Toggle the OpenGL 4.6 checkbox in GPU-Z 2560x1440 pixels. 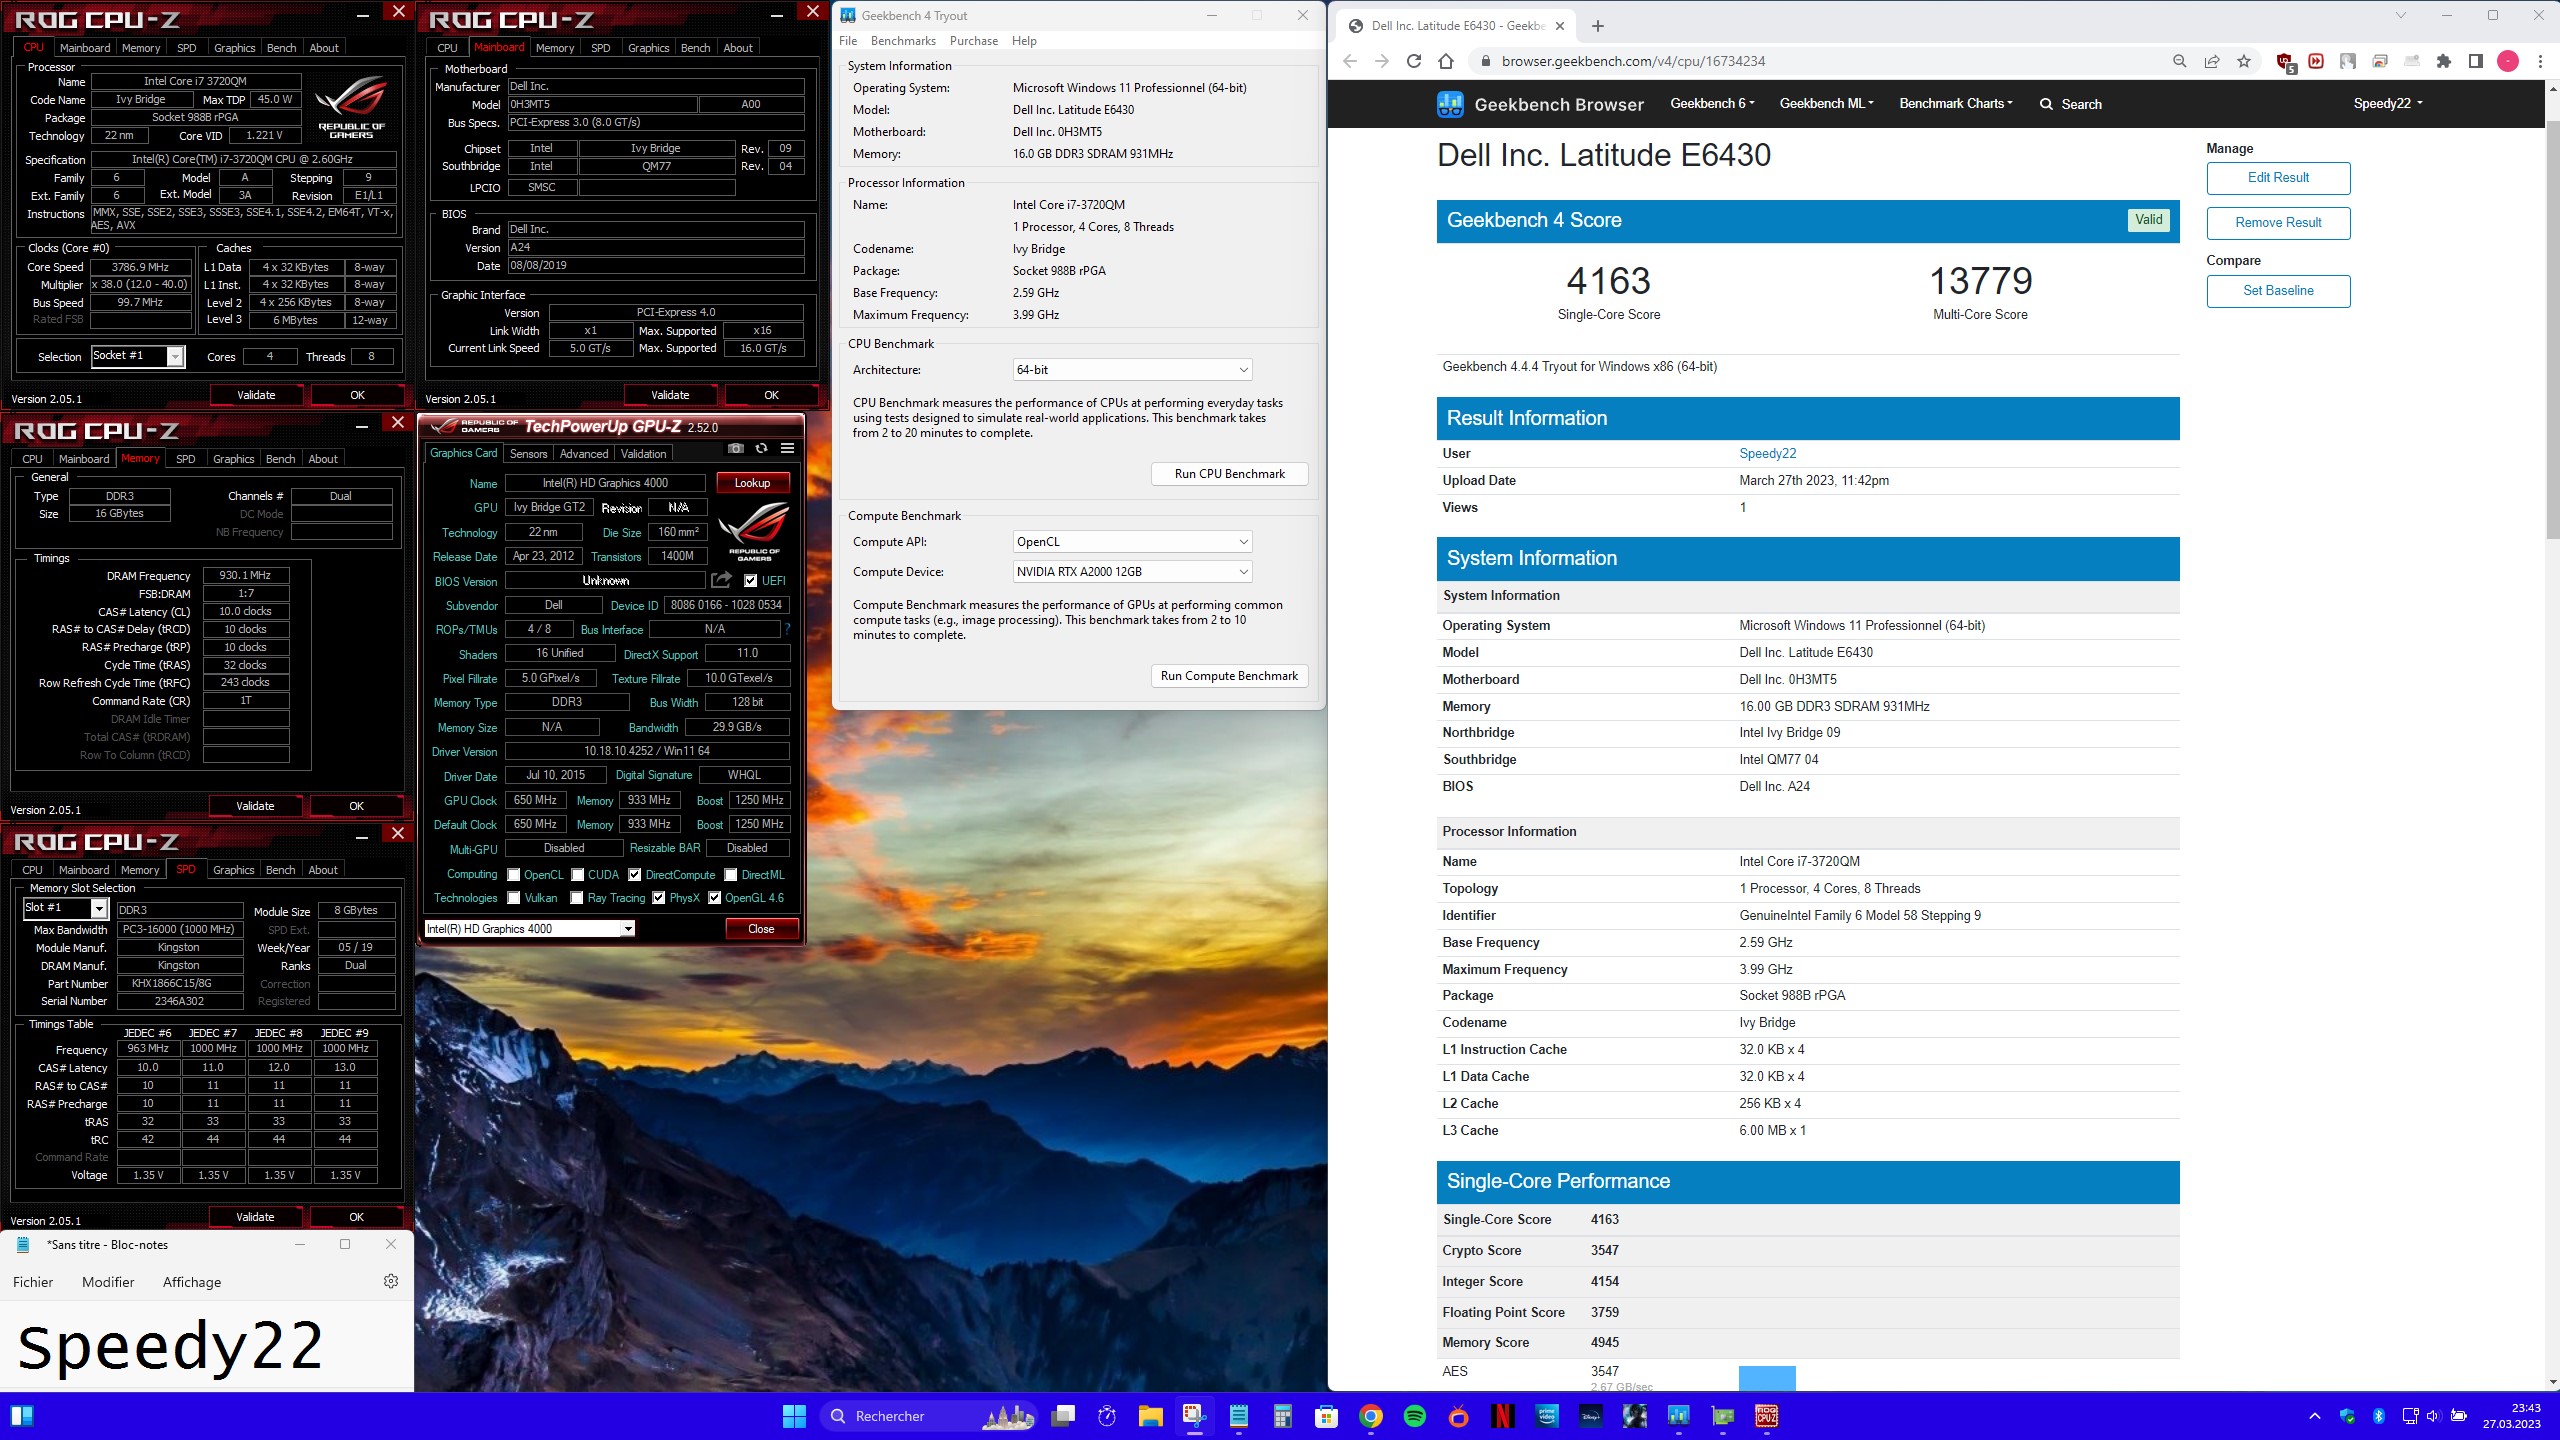pos(715,898)
